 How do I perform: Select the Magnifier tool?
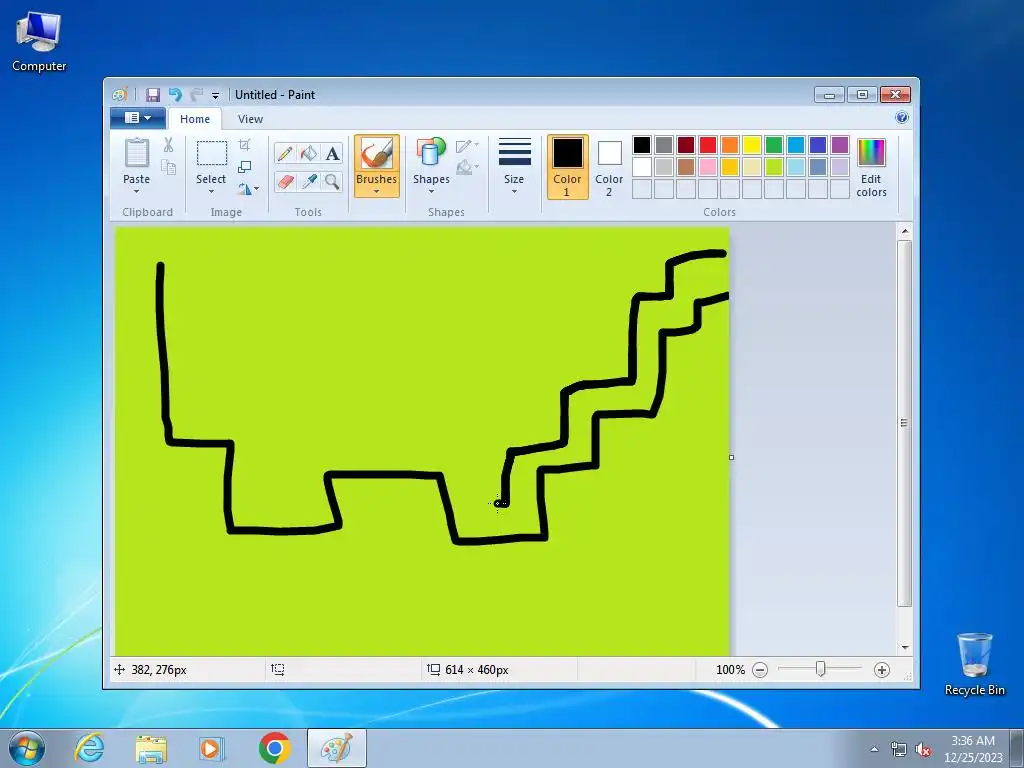tap(332, 181)
